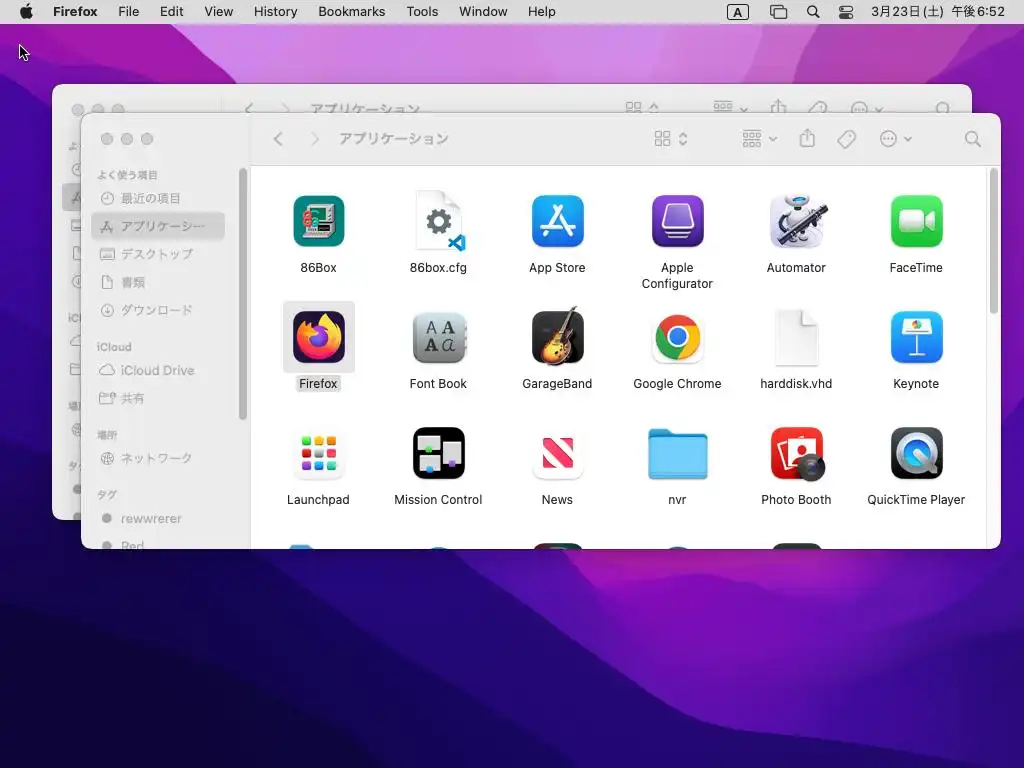Open the Firefox application menu
The image size is (1024, 768).
click(x=75, y=12)
